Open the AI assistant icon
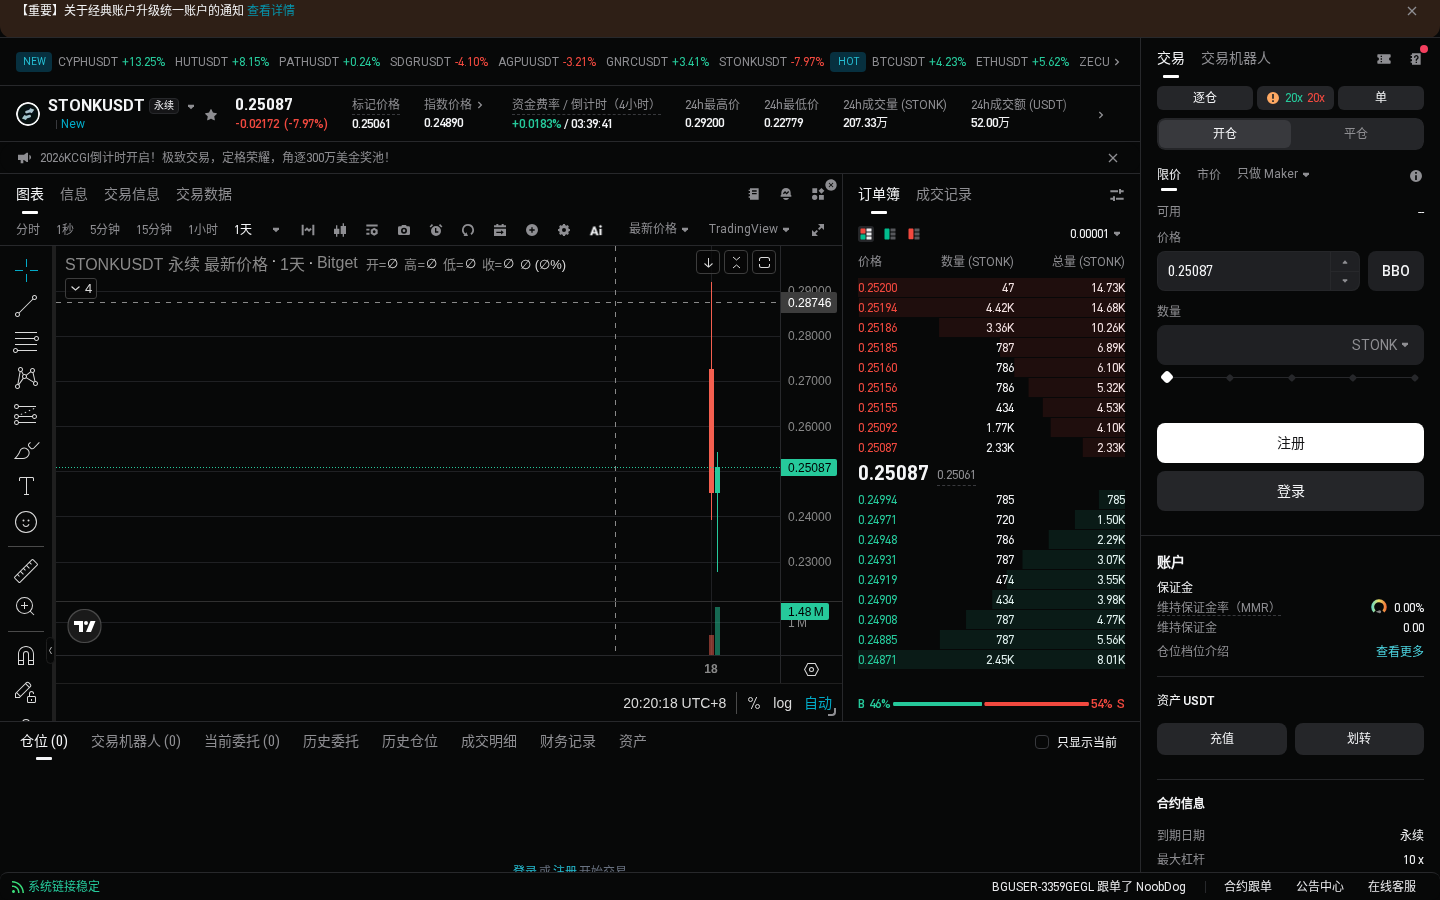This screenshot has width=1440, height=900. click(x=596, y=230)
